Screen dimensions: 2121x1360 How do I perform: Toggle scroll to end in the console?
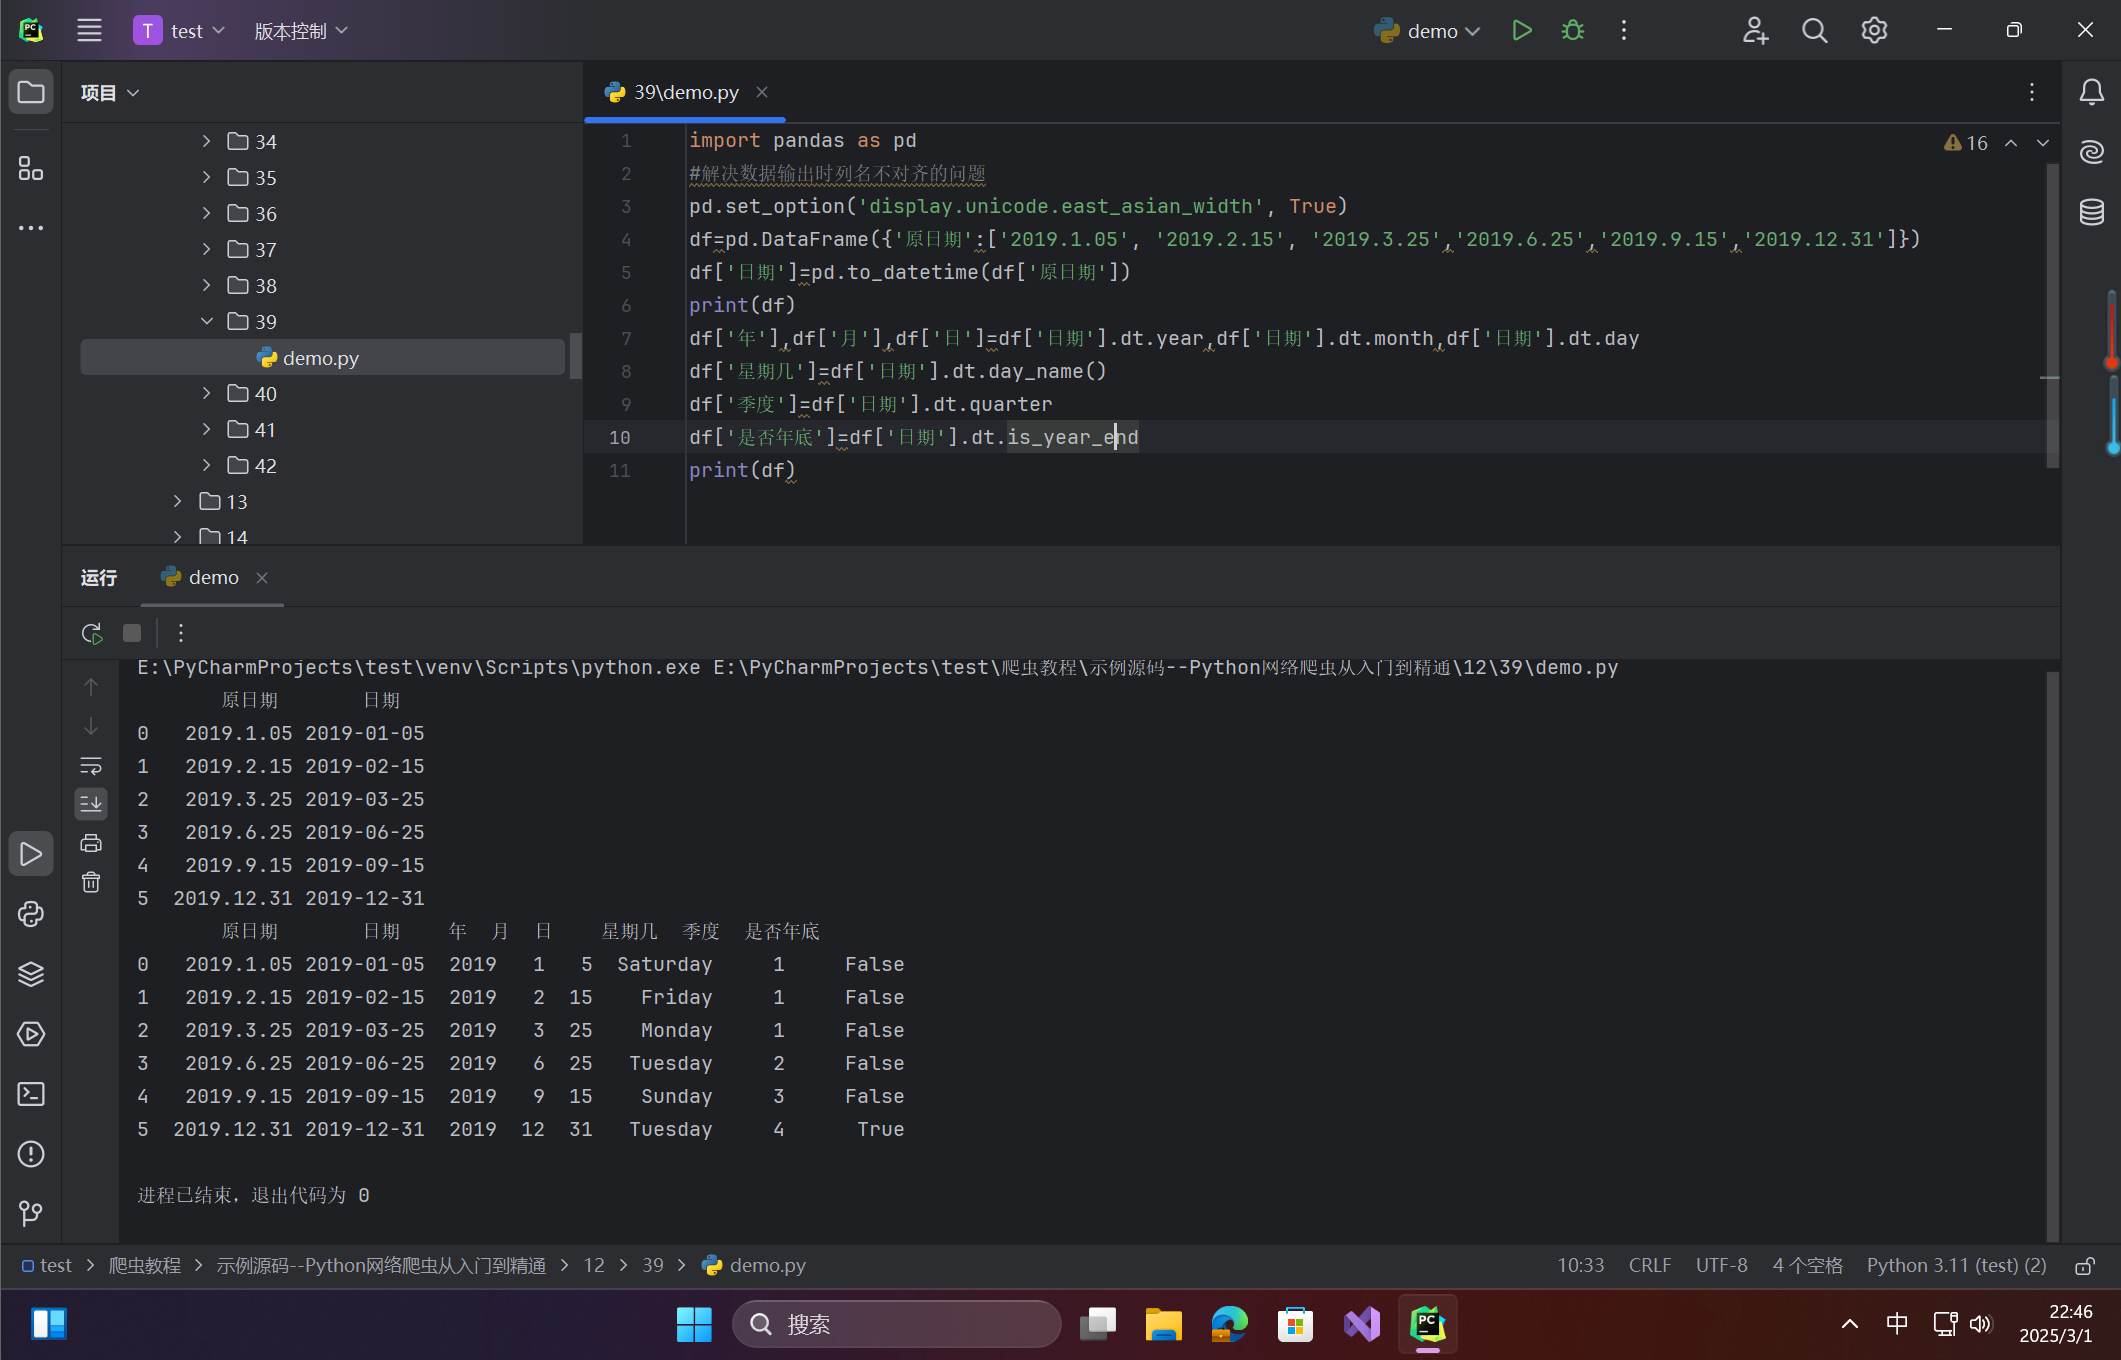click(x=91, y=803)
